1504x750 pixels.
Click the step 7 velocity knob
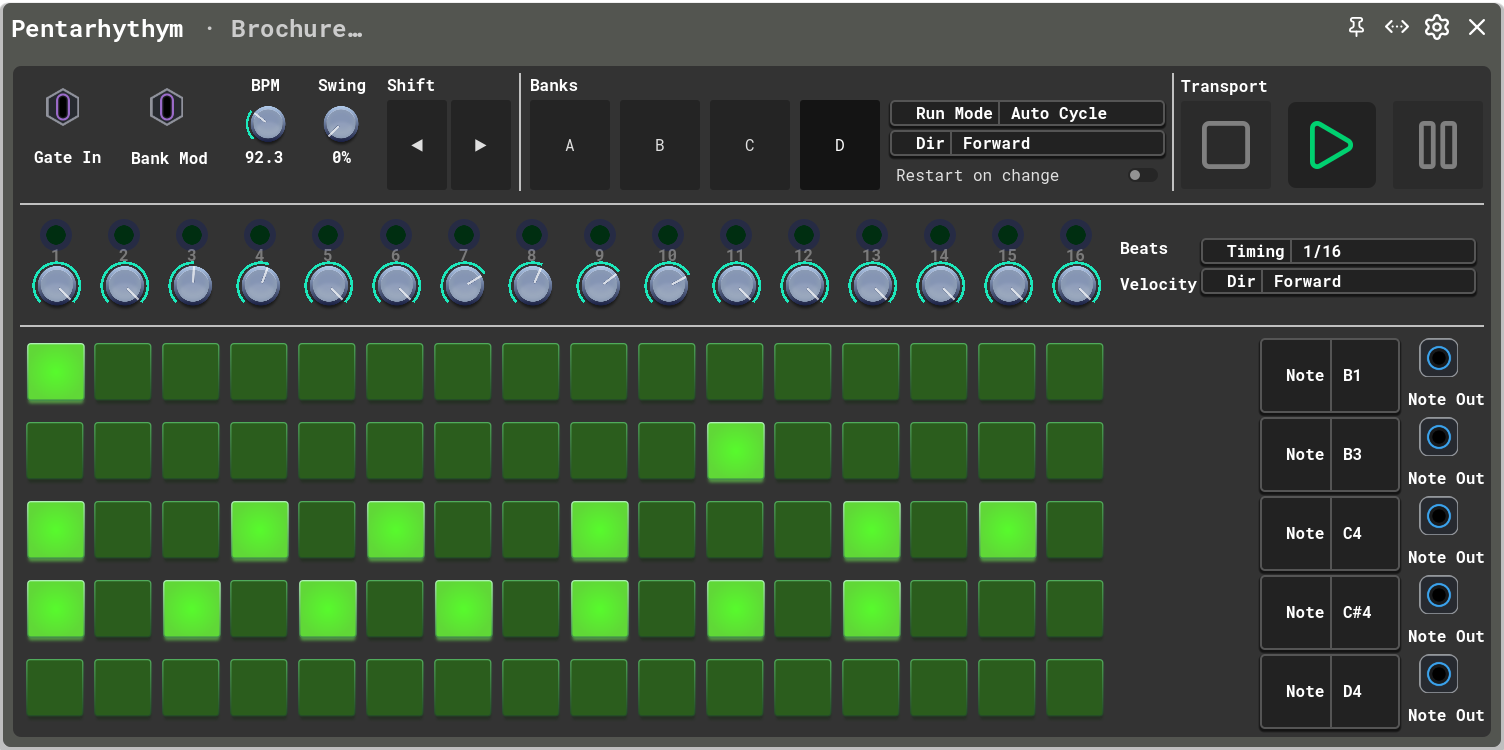point(464,286)
